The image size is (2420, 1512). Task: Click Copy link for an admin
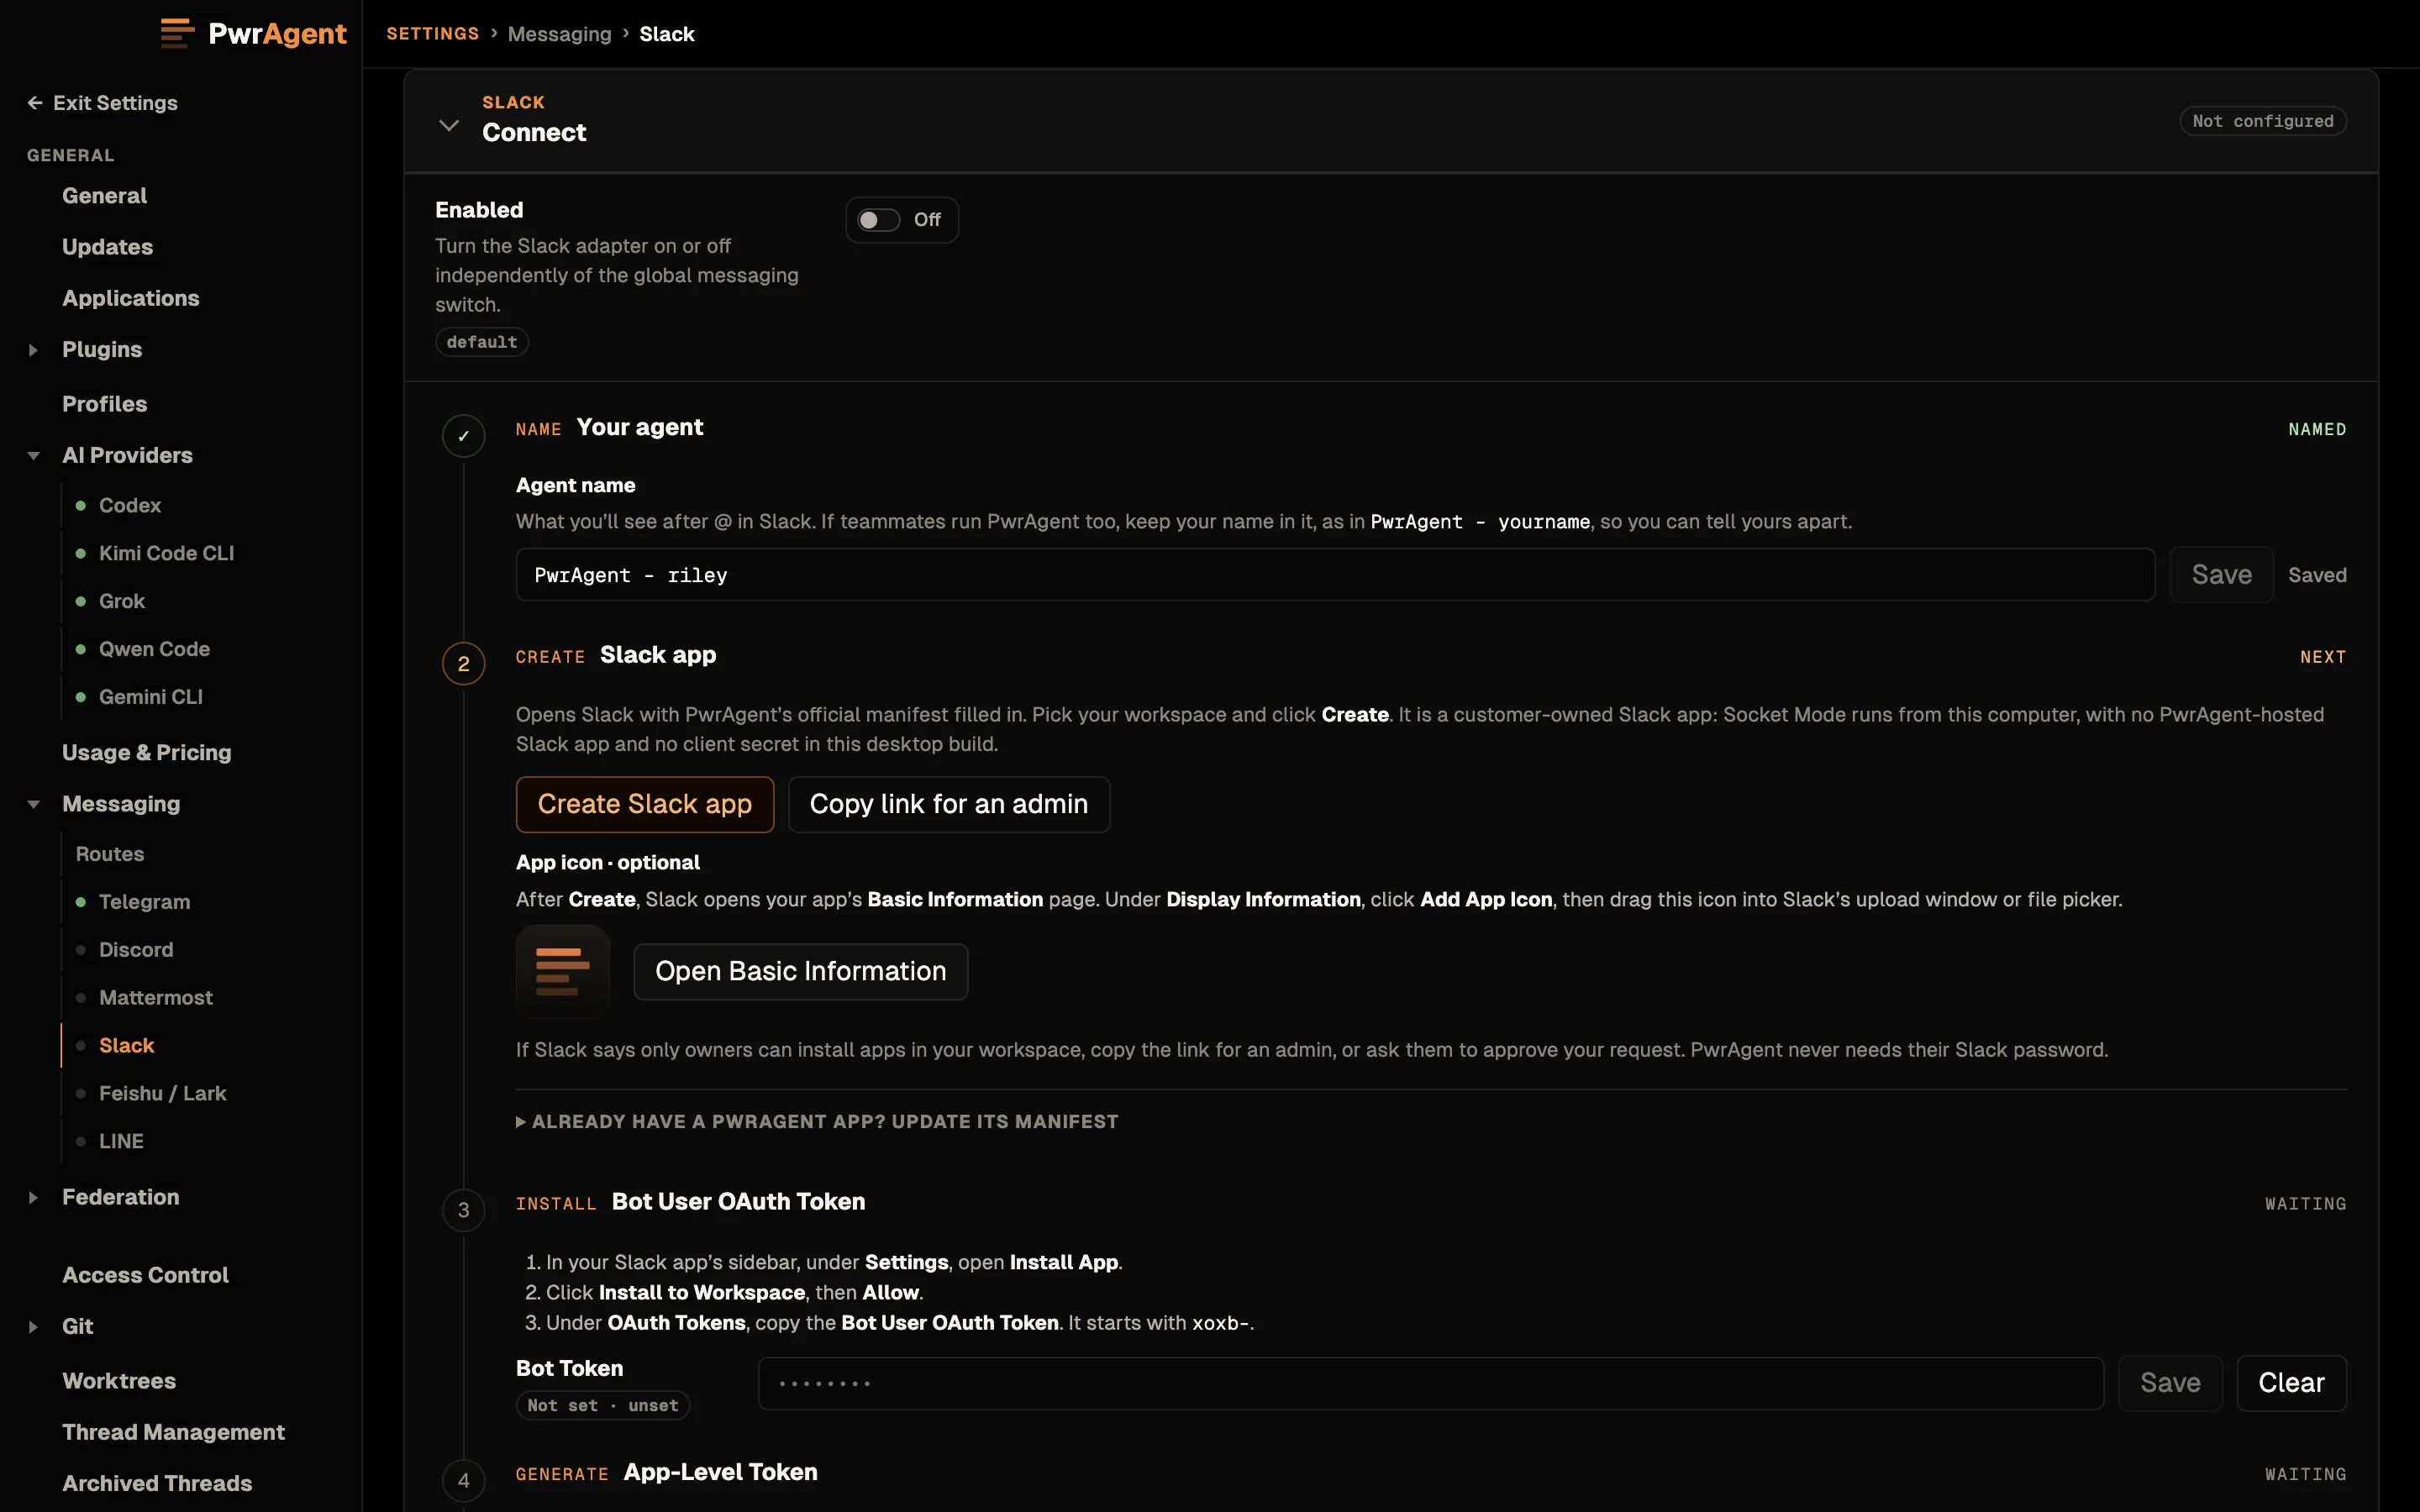point(949,804)
